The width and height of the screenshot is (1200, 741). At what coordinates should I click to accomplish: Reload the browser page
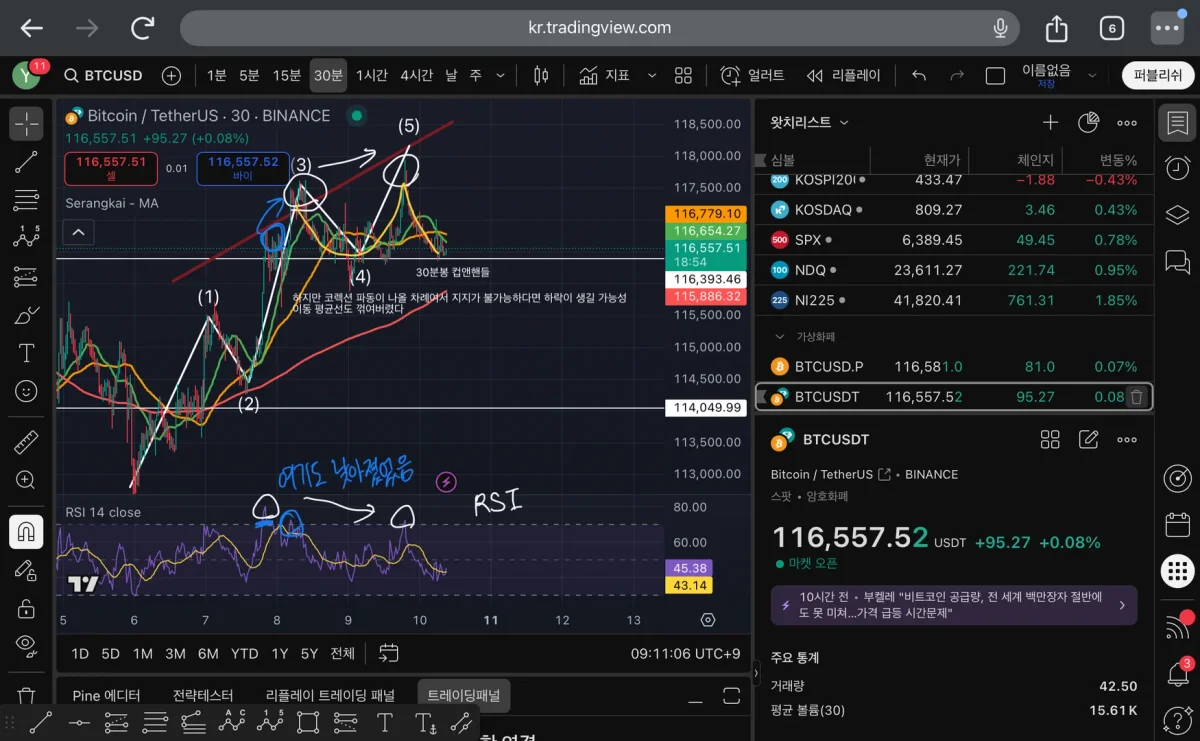(x=143, y=28)
